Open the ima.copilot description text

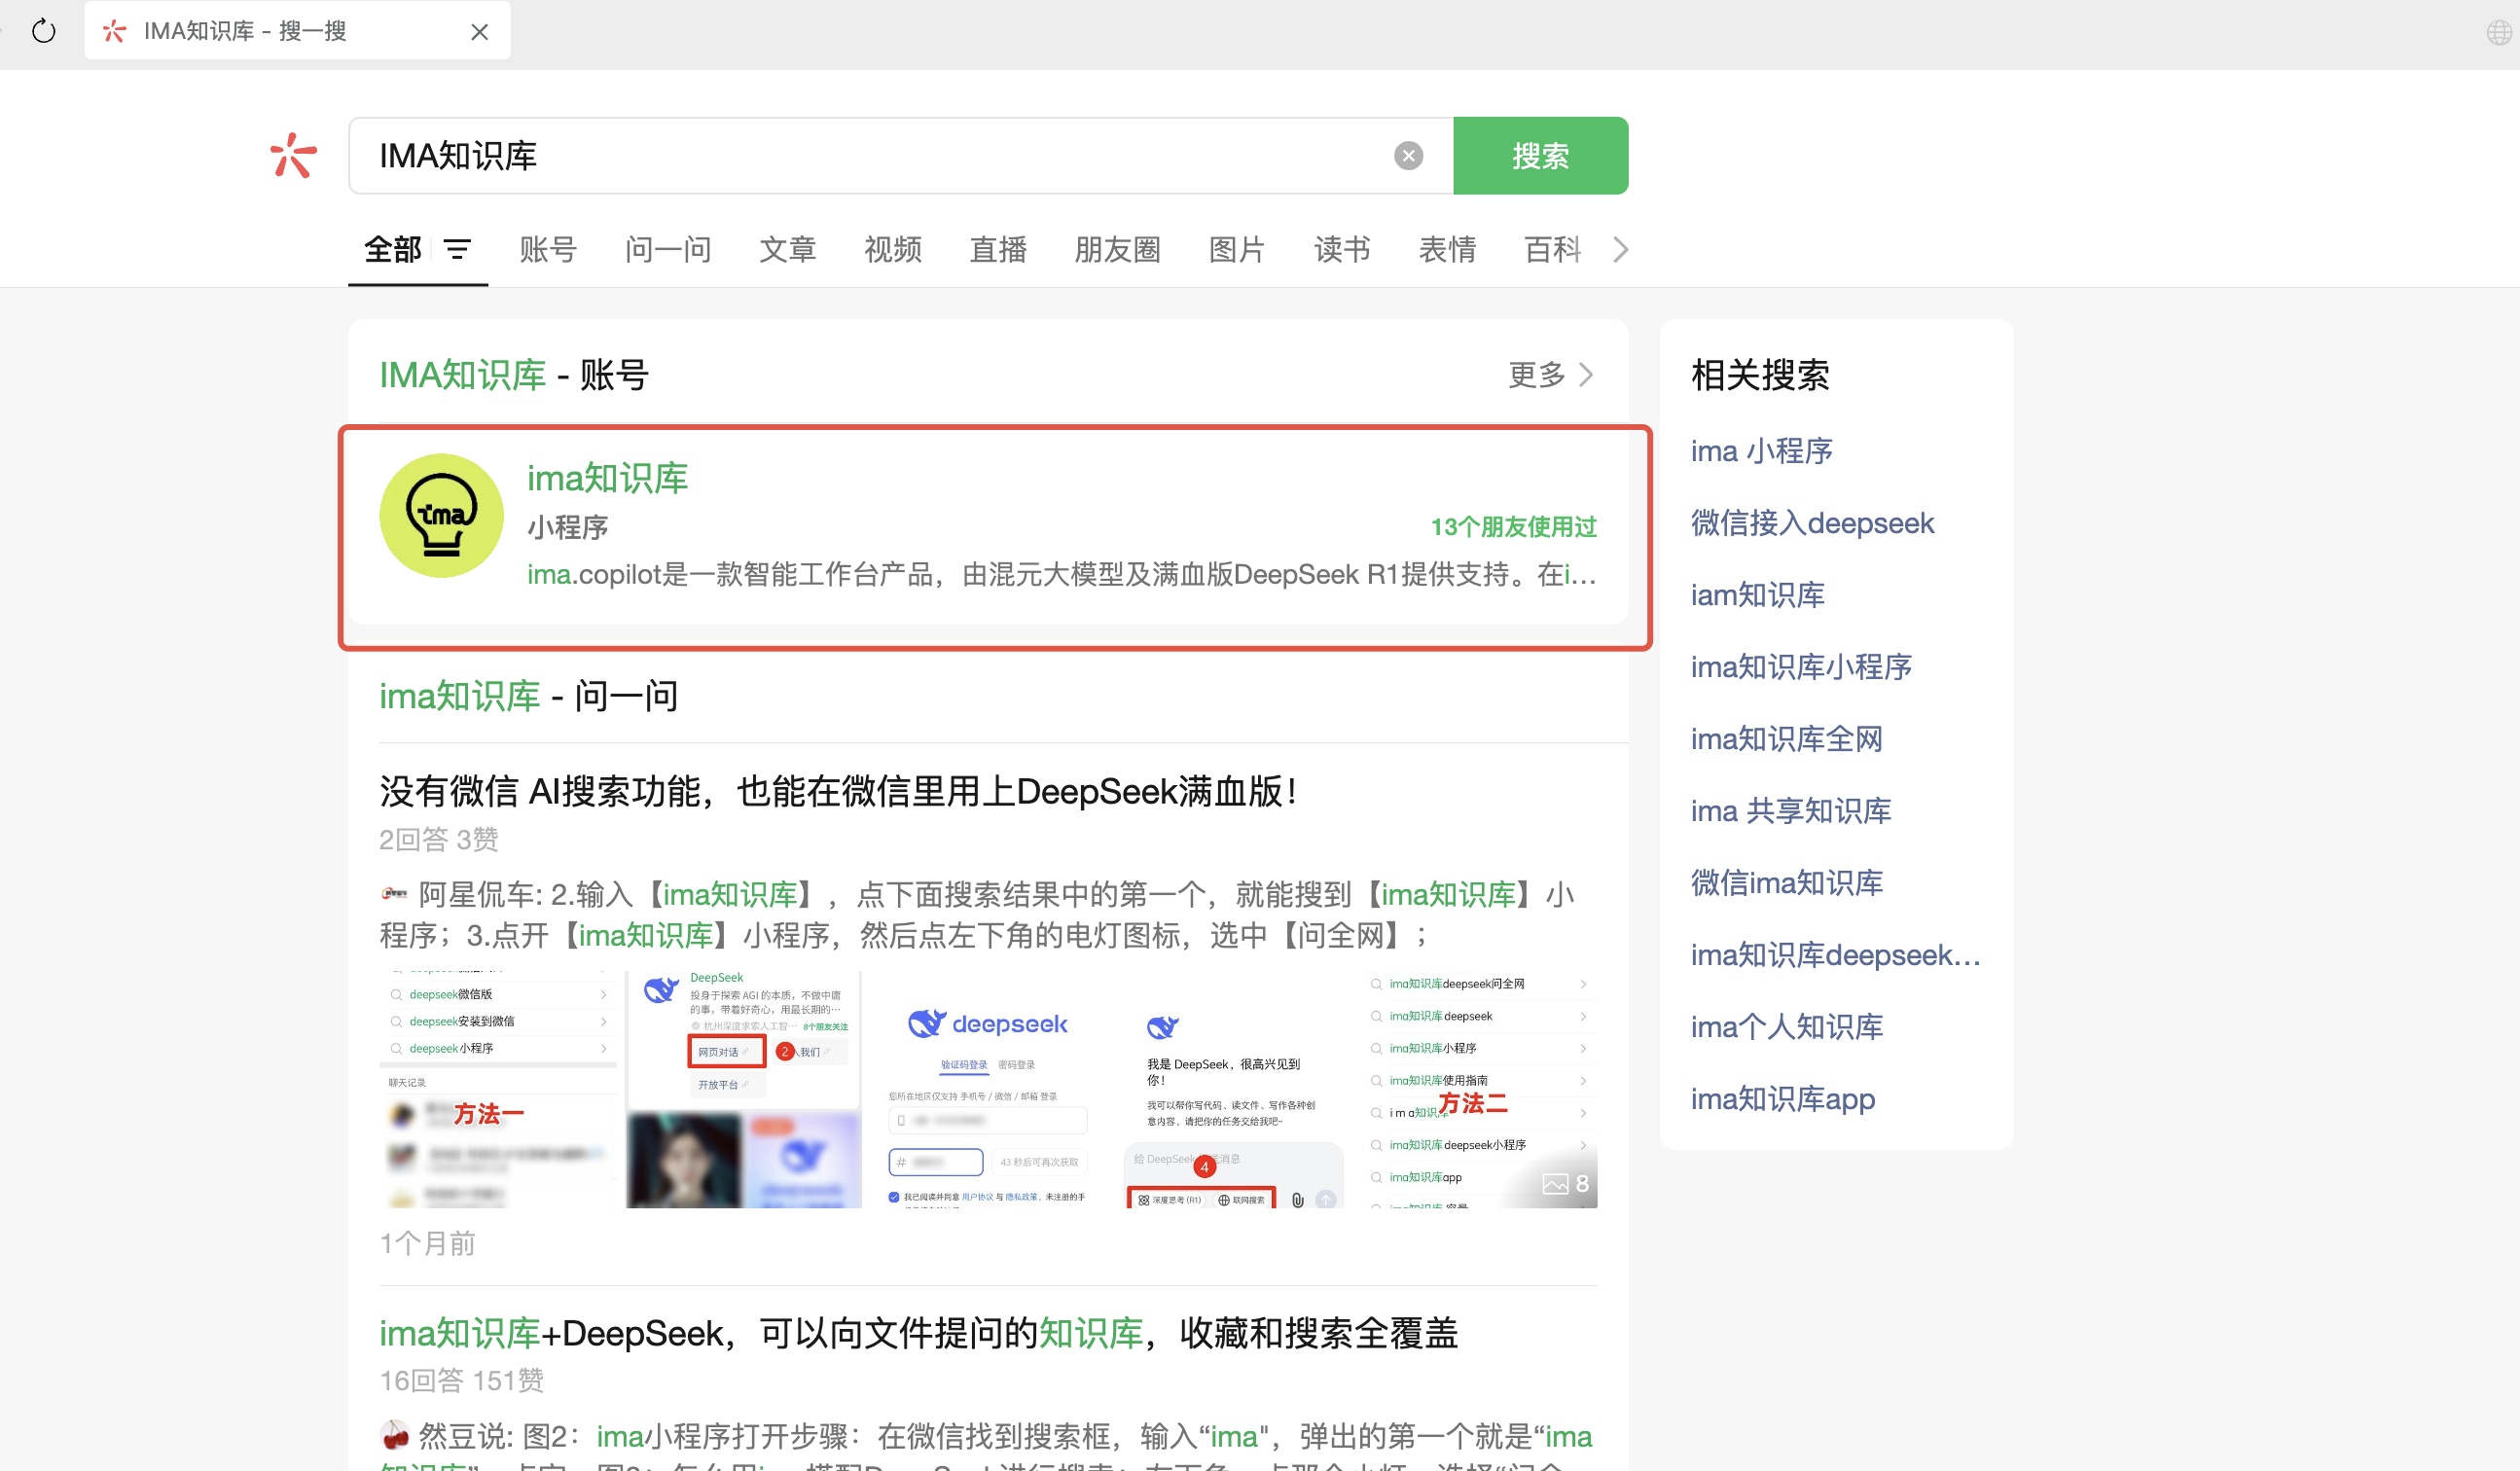(x=1062, y=574)
